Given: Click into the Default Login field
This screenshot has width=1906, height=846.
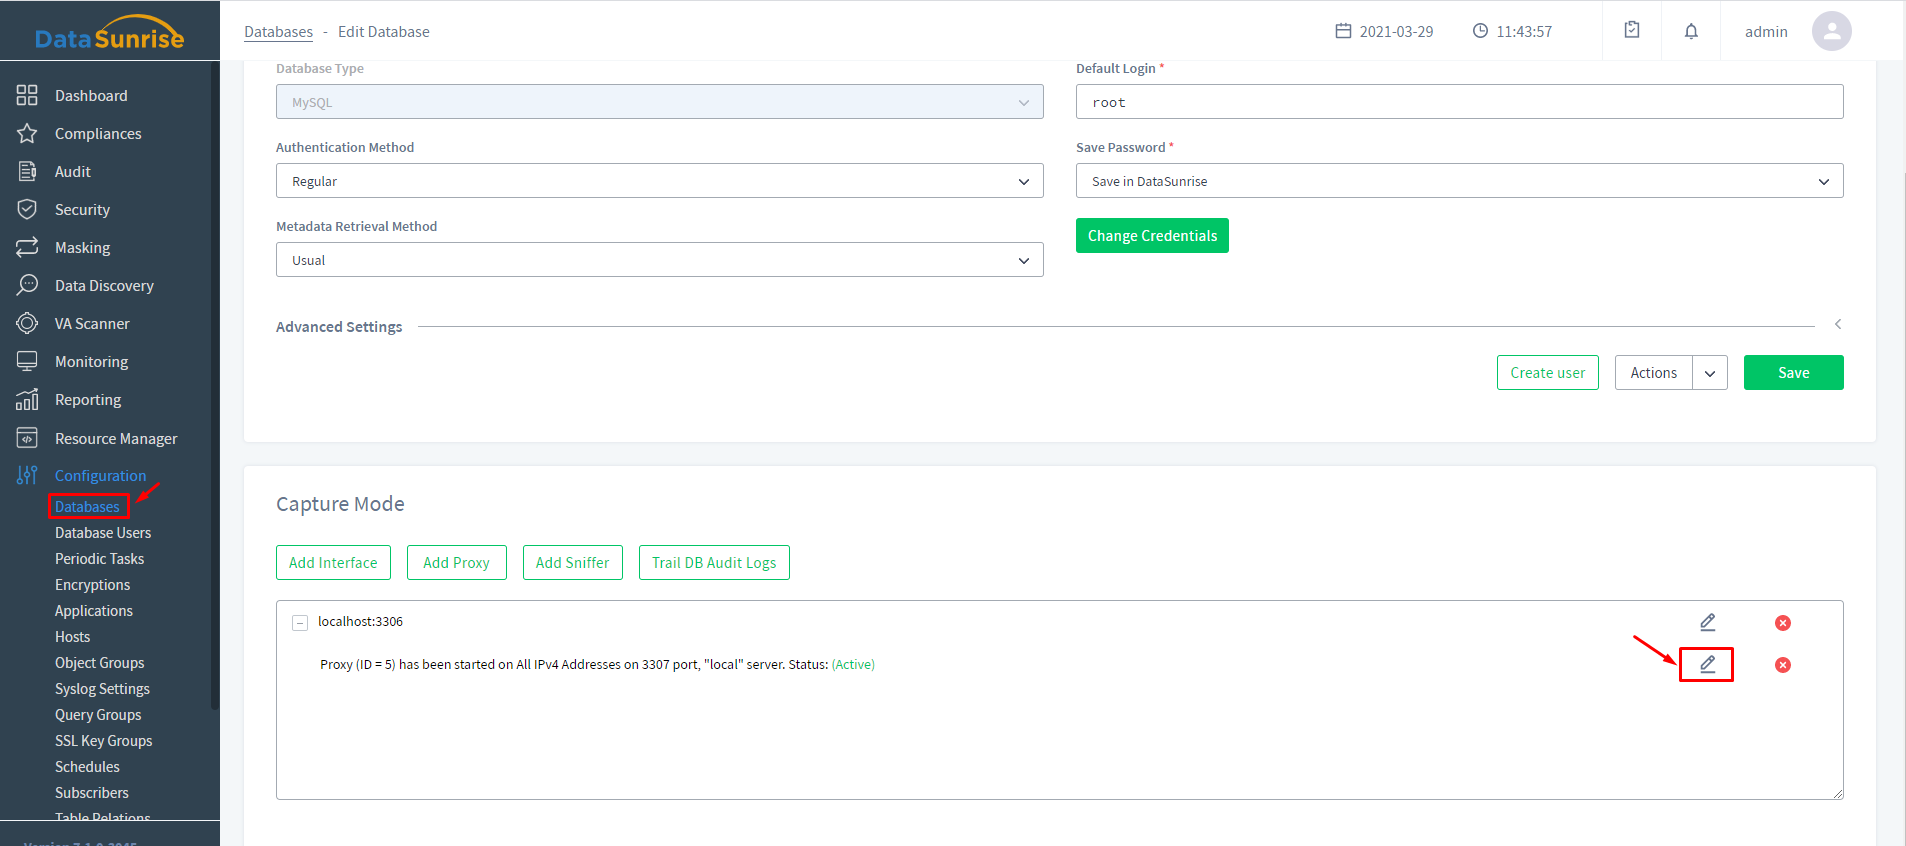Looking at the screenshot, I should pyautogui.click(x=1459, y=102).
